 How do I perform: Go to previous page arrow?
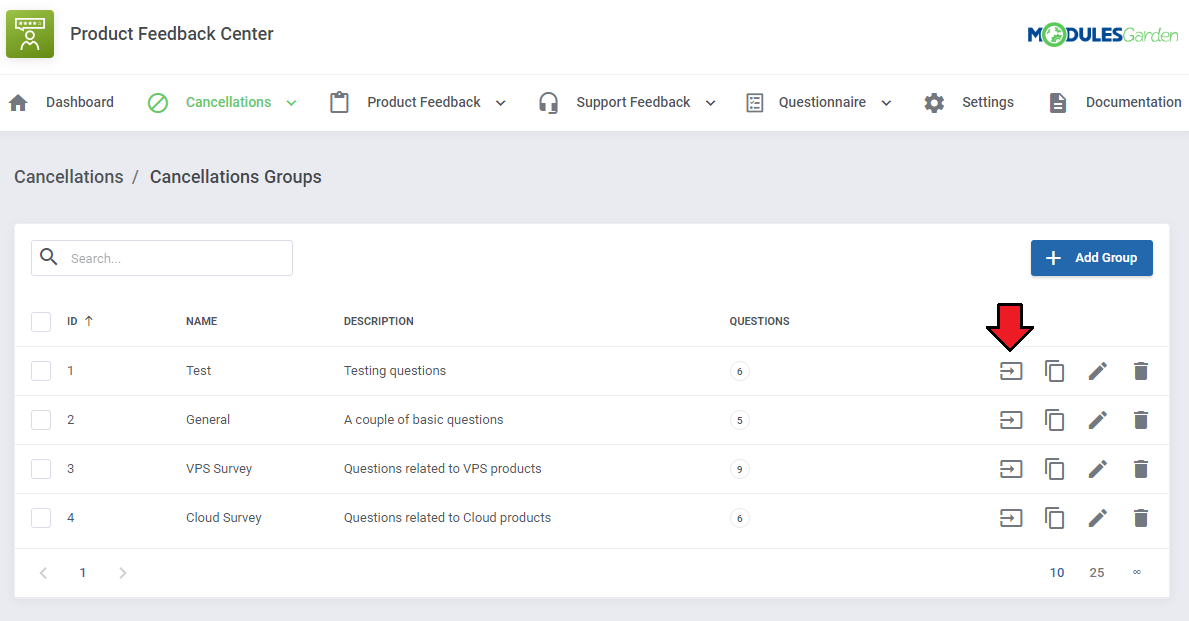(43, 572)
